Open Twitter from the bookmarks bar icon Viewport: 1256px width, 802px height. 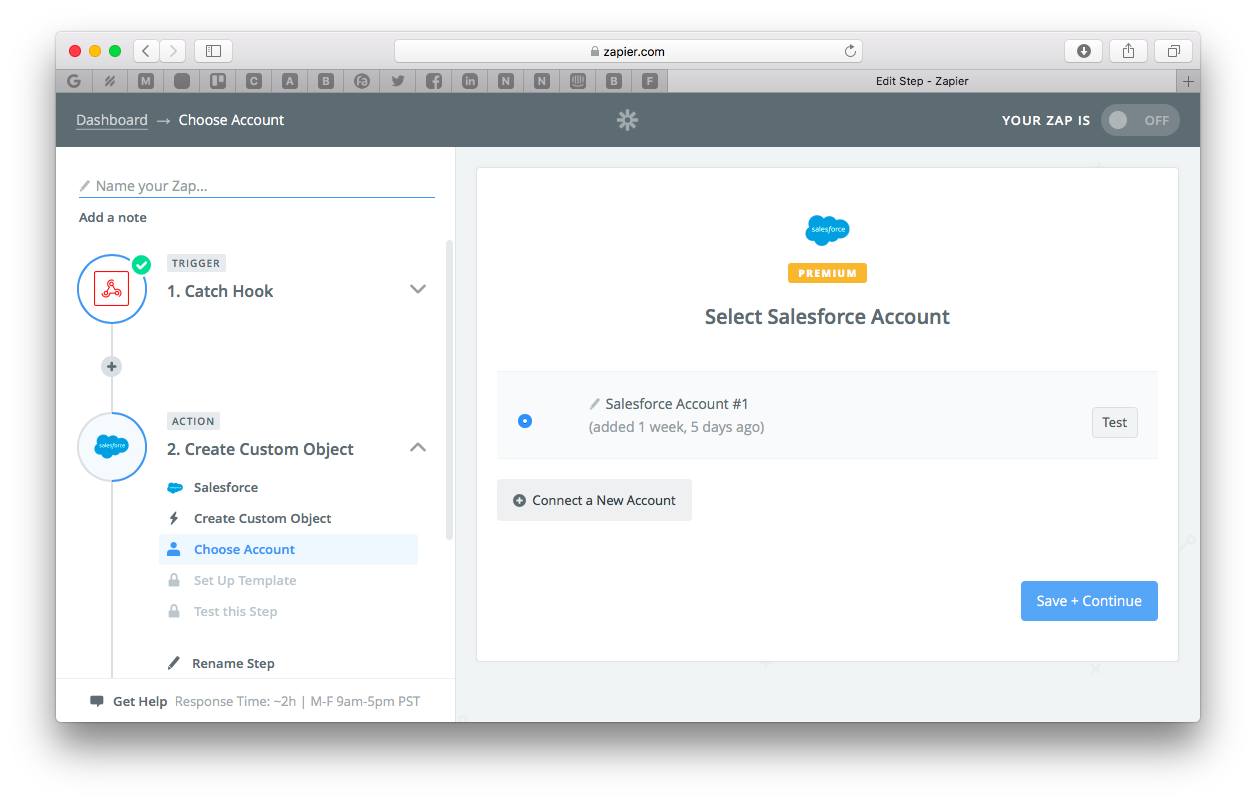pyautogui.click(x=397, y=81)
